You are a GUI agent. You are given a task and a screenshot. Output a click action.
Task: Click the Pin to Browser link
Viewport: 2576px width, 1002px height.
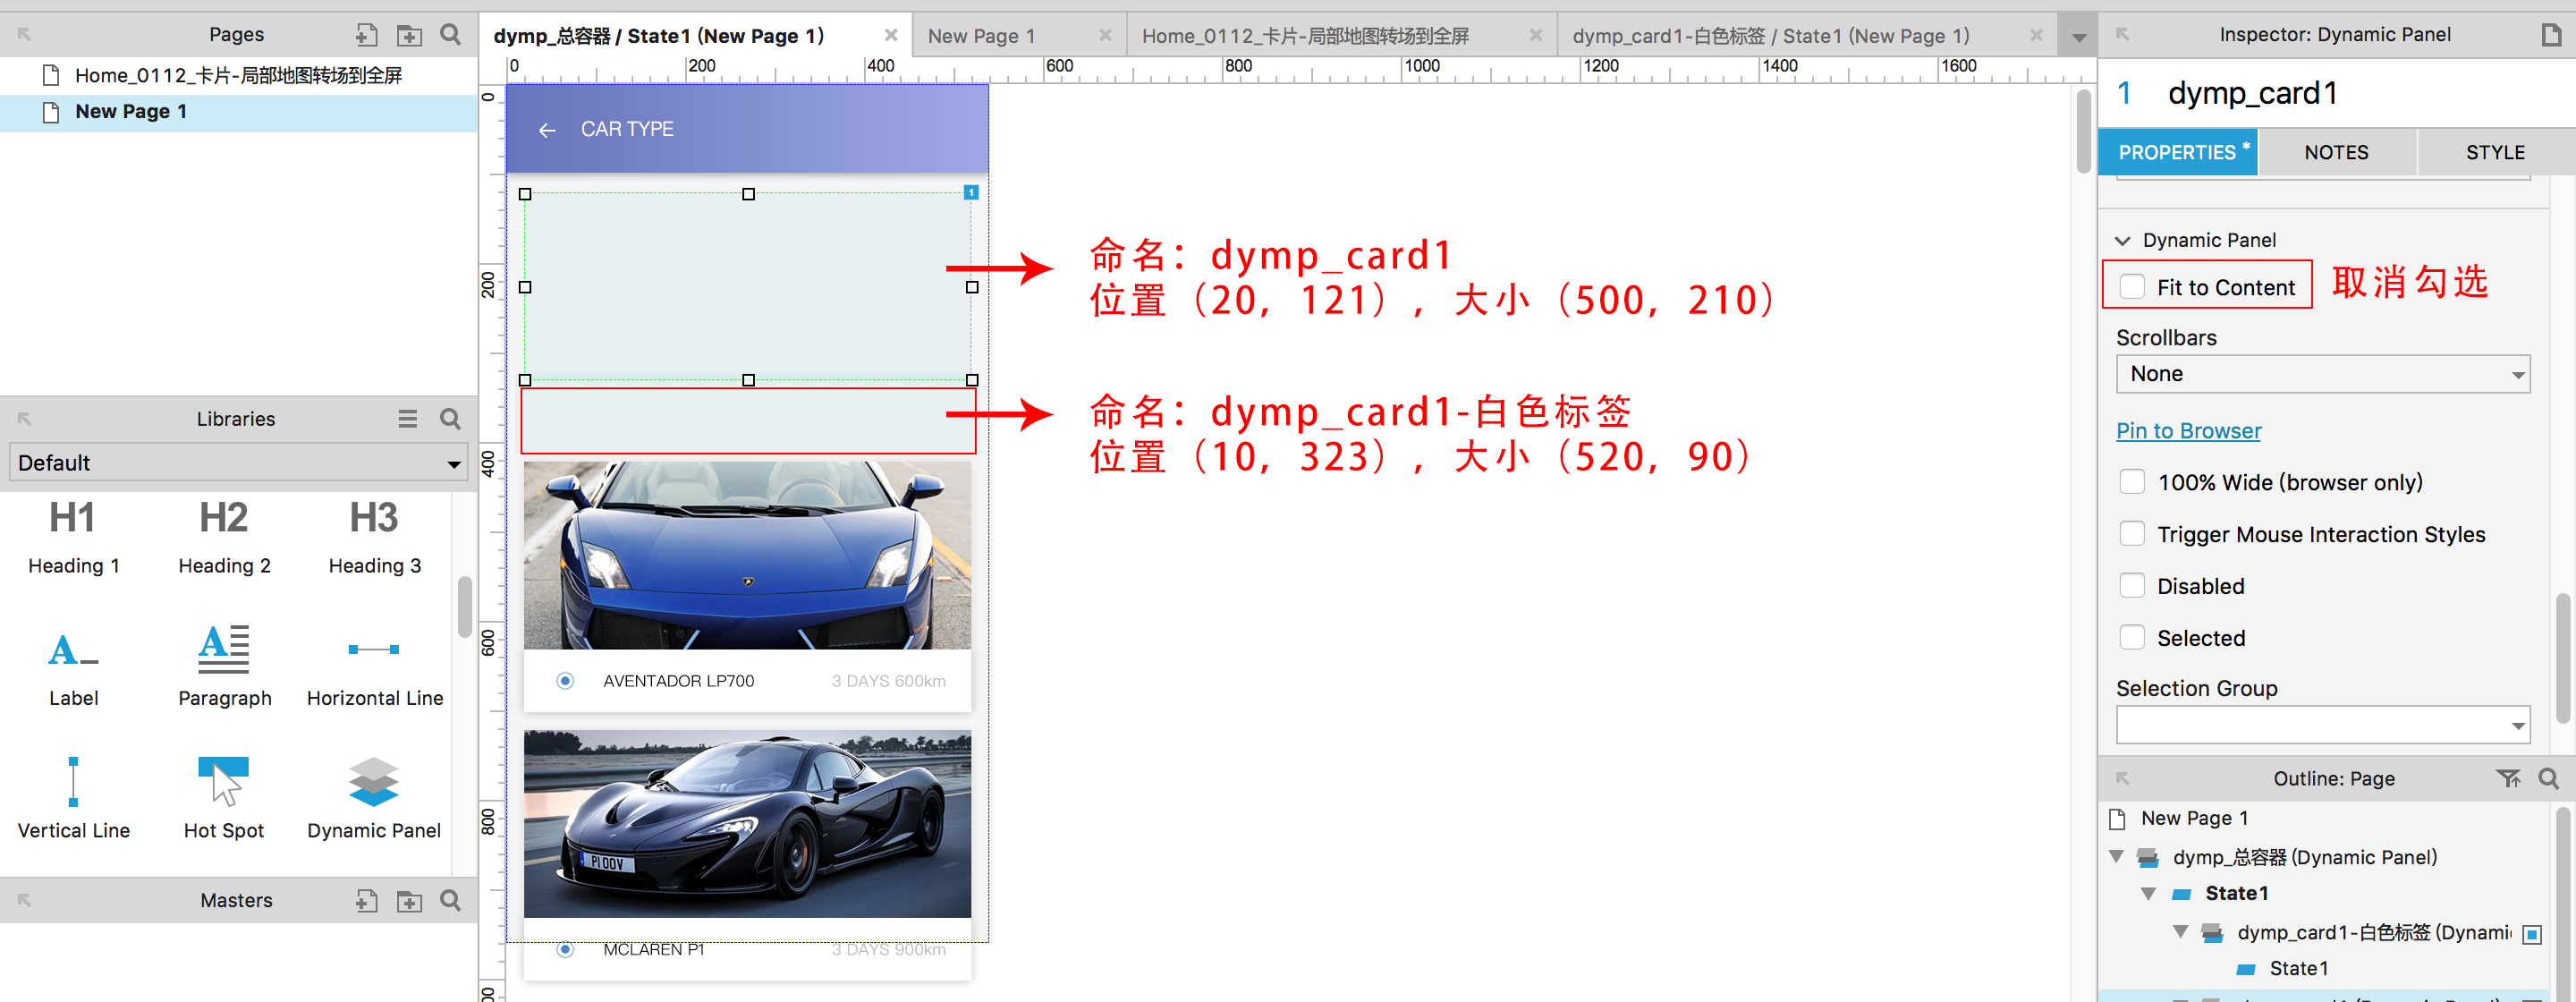(x=2188, y=430)
